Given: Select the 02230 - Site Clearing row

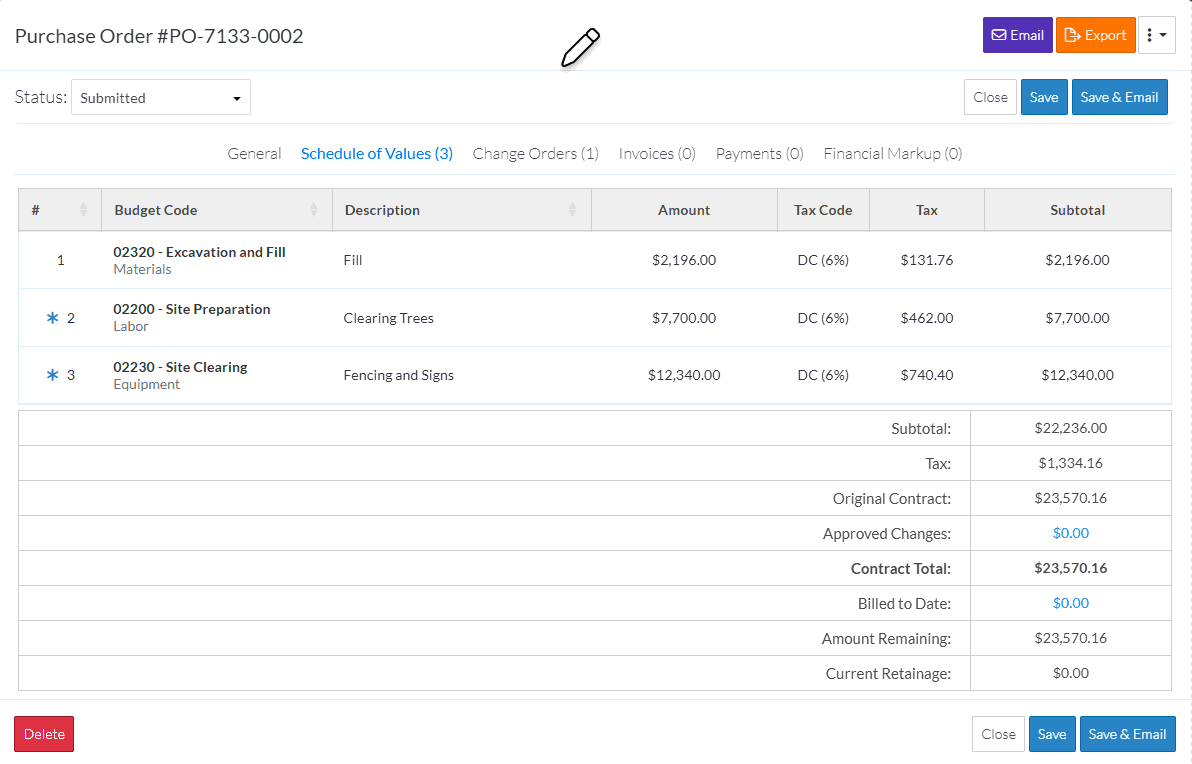Looking at the screenshot, I should pyautogui.click(x=594, y=375).
